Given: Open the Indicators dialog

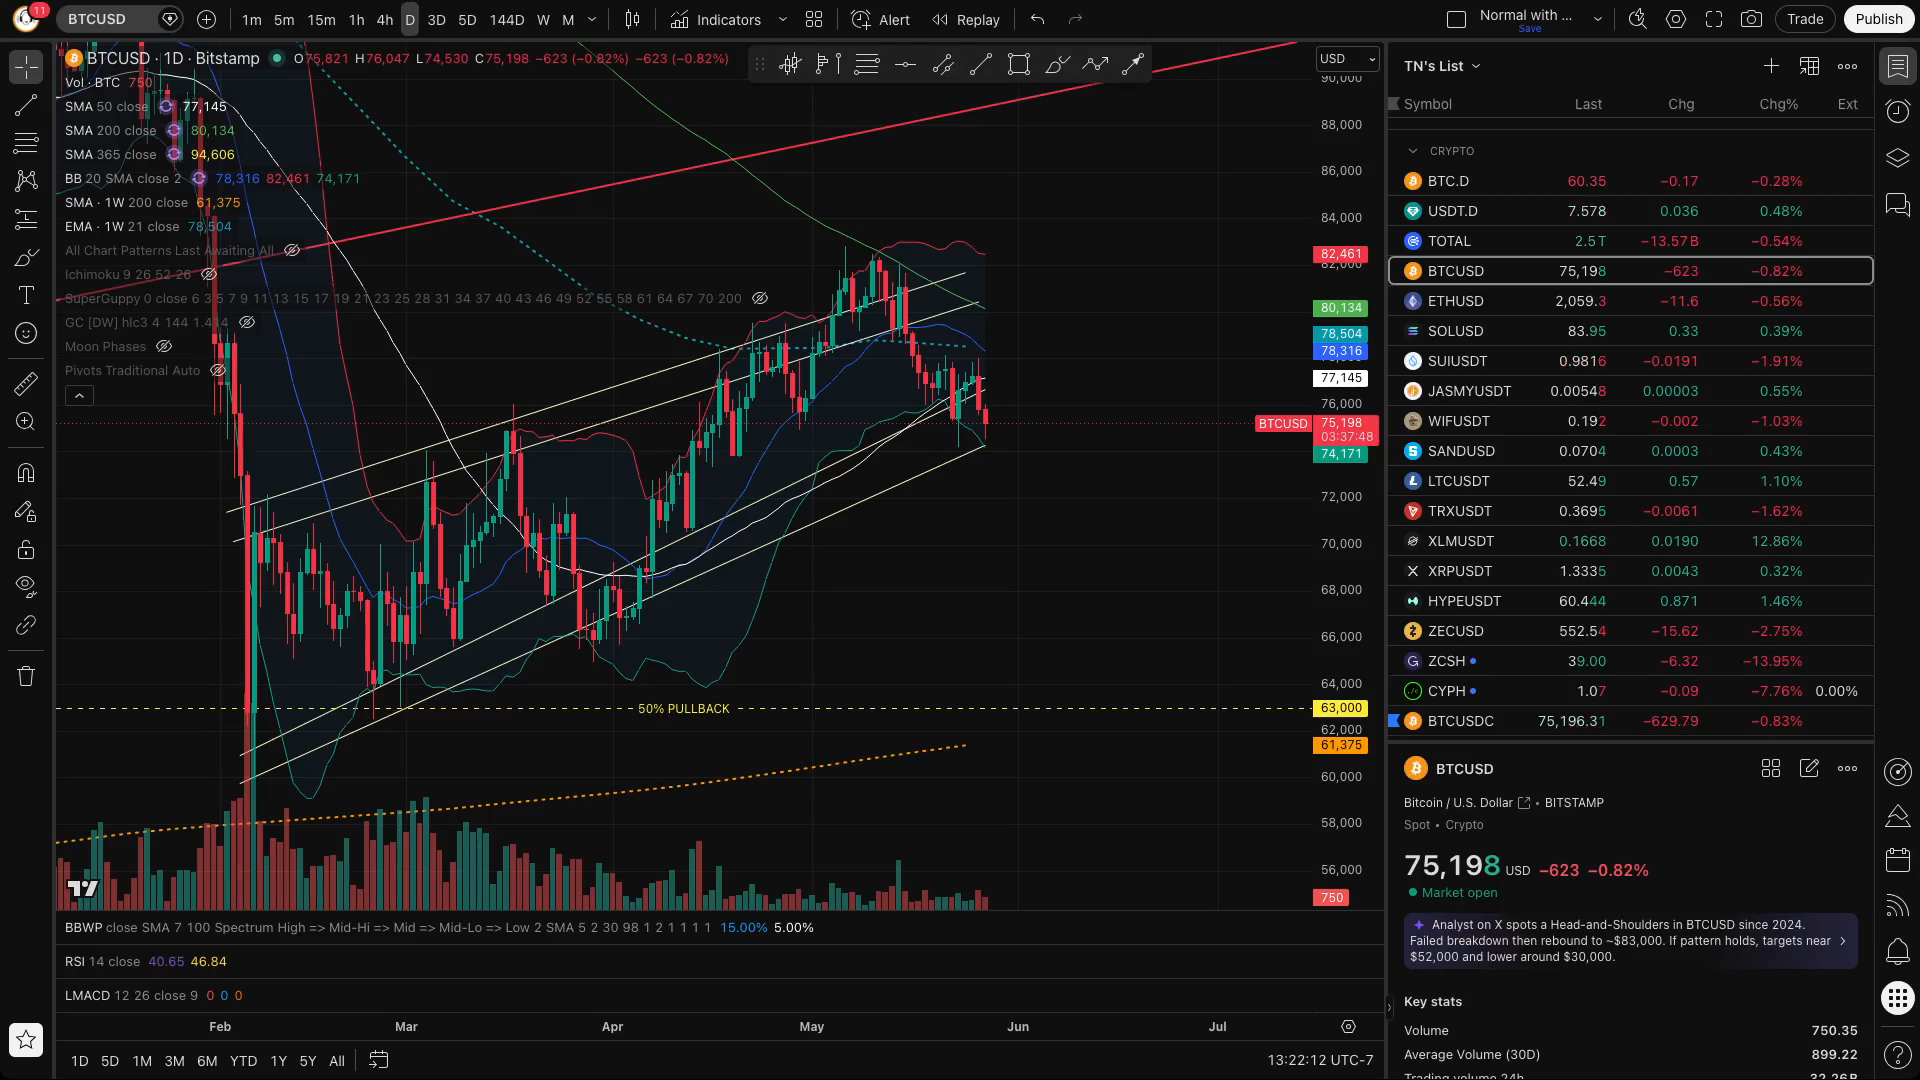Looking at the screenshot, I should (717, 19).
